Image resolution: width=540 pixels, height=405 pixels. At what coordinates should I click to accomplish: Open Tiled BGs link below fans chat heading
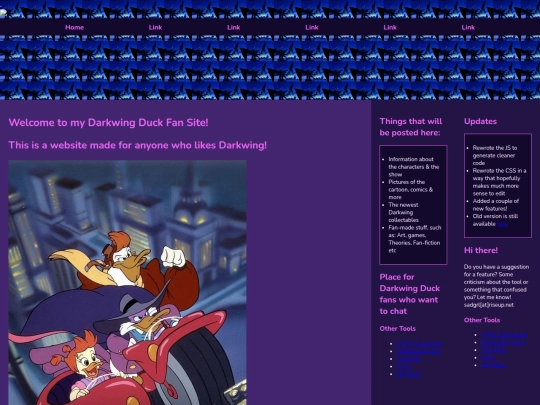point(409,359)
